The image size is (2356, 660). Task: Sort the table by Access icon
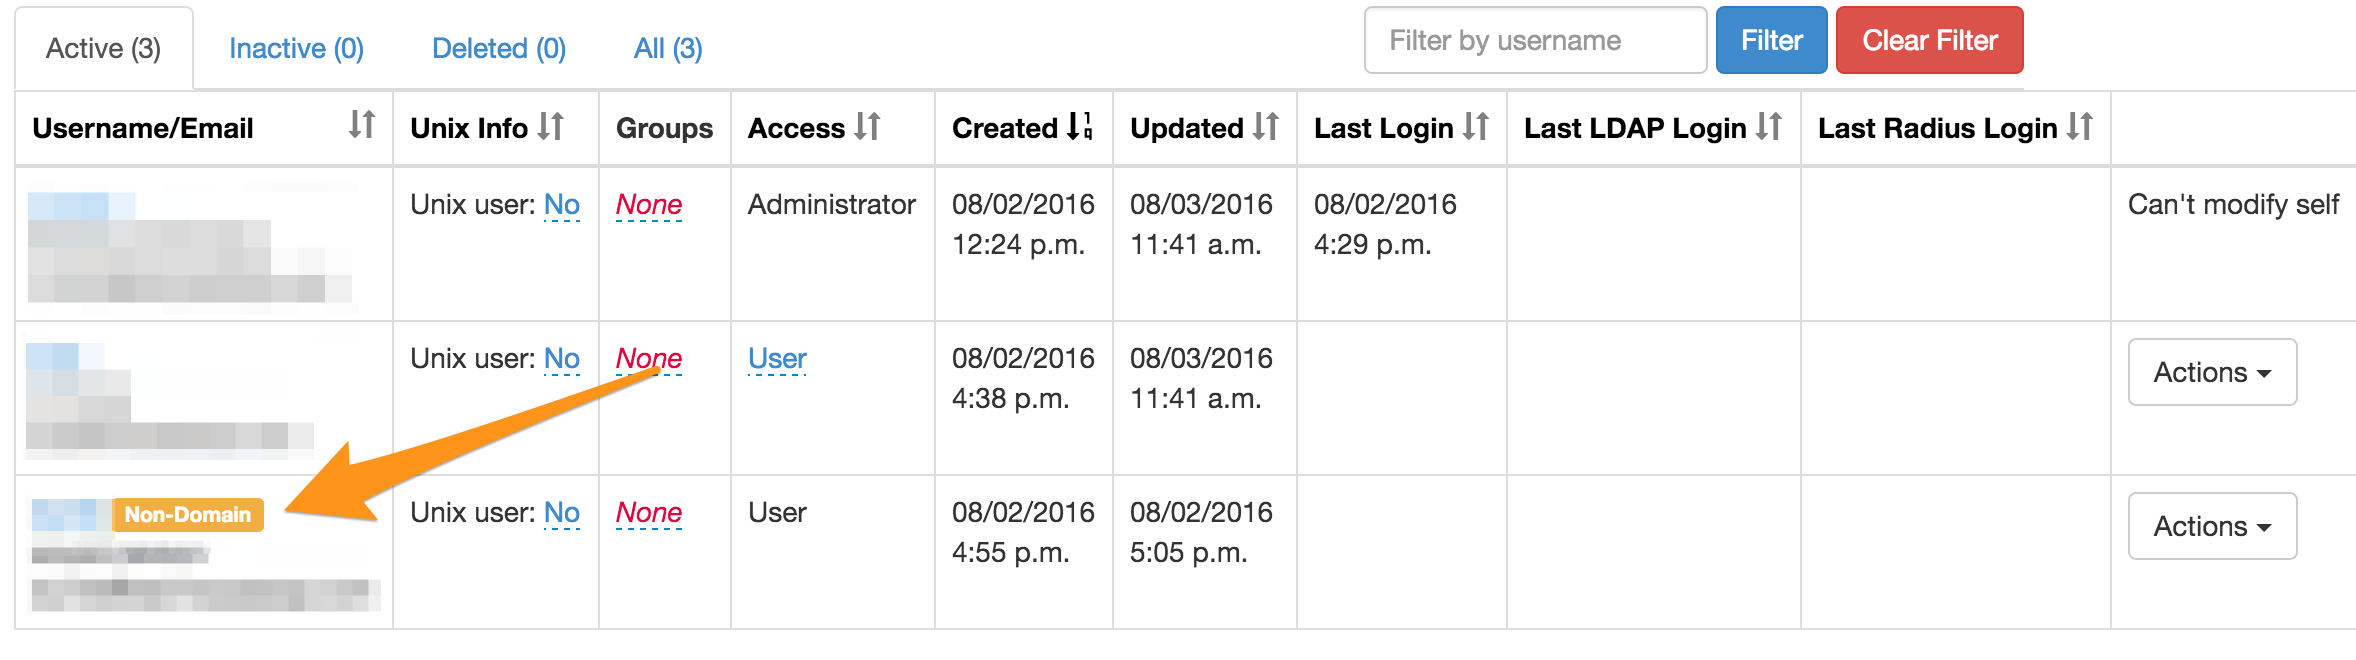coord(868,126)
